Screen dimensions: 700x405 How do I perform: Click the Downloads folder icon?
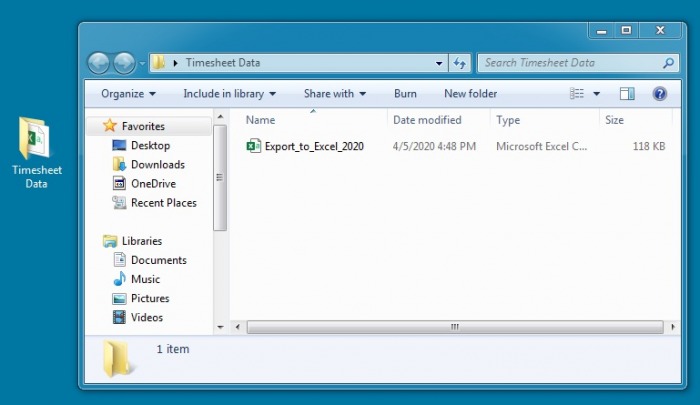(x=119, y=164)
